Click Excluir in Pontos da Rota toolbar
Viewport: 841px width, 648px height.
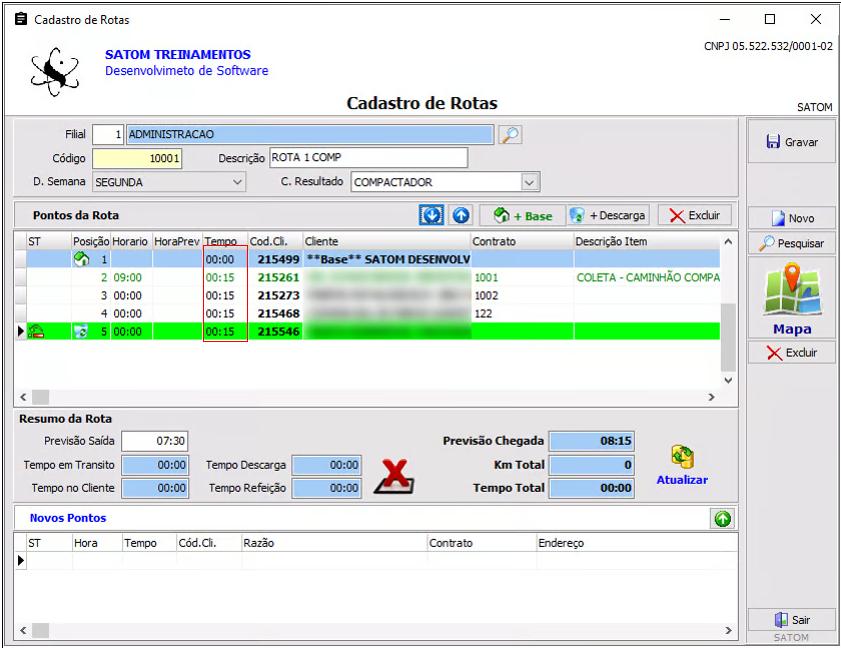[694, 215]
